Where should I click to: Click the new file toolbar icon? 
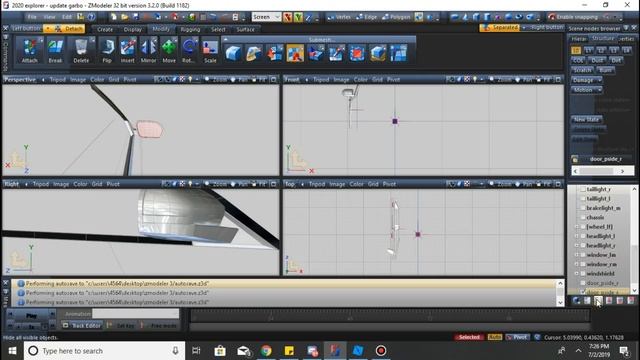tap(114, 17)
